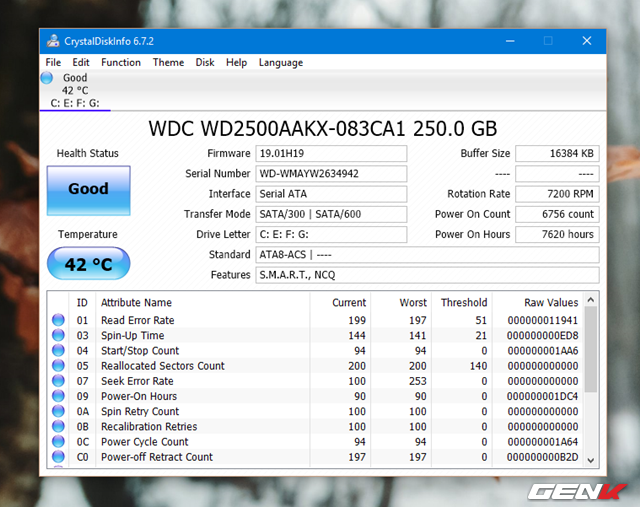Image resolution: width=640 pixels, height=507 pixels.
Task: Click raw value 000000011941
Action: tap(542, 320)
